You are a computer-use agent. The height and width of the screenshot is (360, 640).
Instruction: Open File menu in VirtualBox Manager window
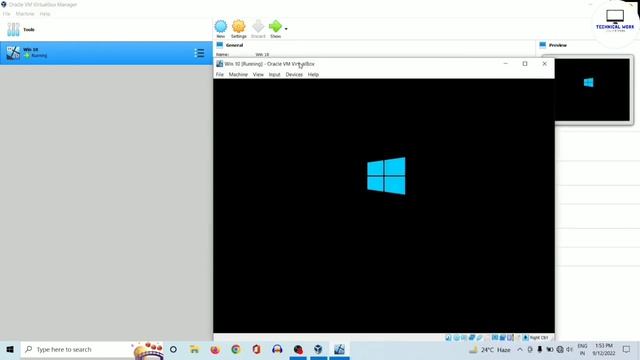pyautogui.click(x=7, y=14)
